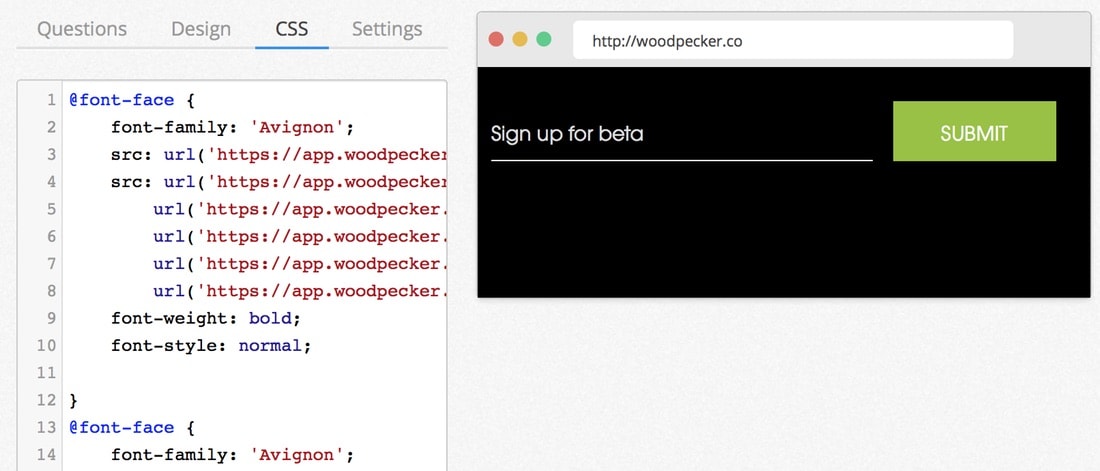Click the first @font-face rule

coord(121,100)
